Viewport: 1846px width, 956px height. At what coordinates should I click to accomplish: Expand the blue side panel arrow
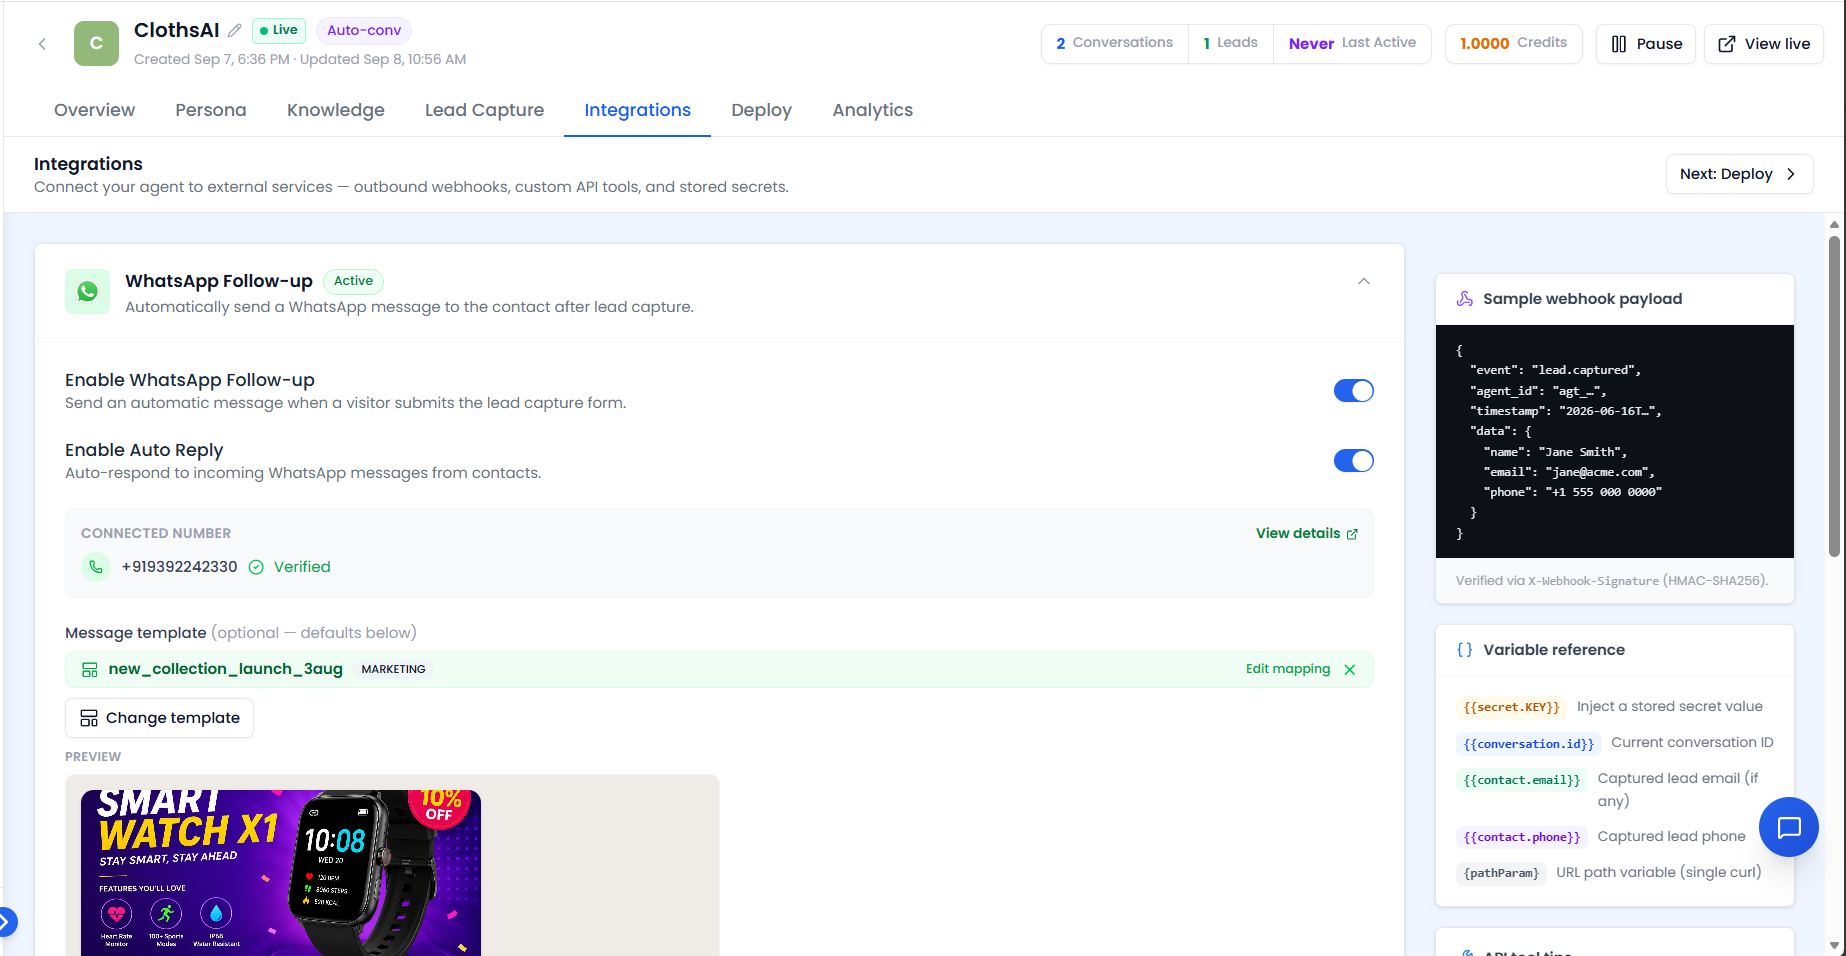(6, 922)
